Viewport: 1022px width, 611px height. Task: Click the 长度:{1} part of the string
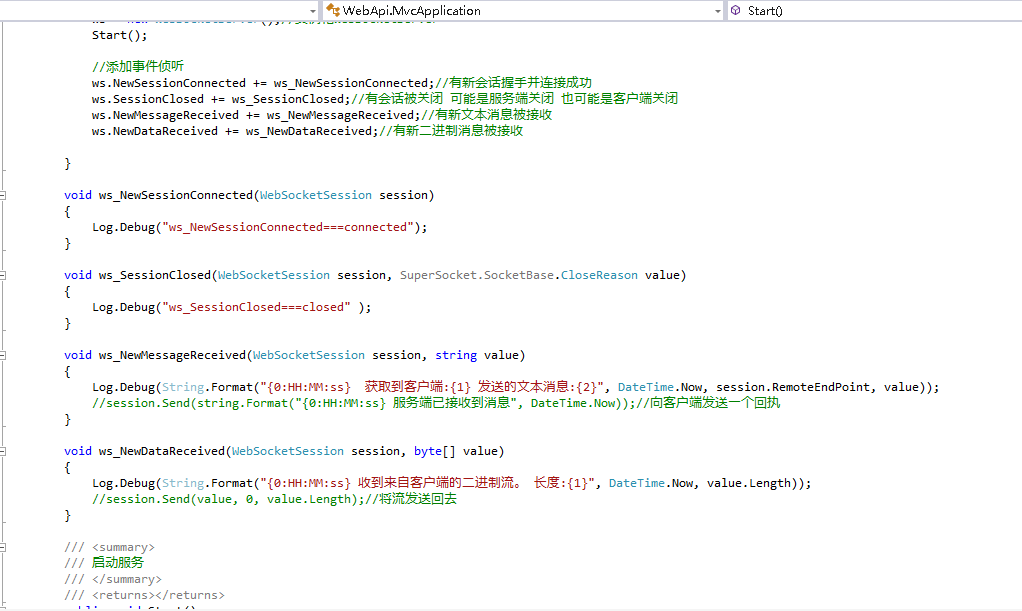coord(561,483)
